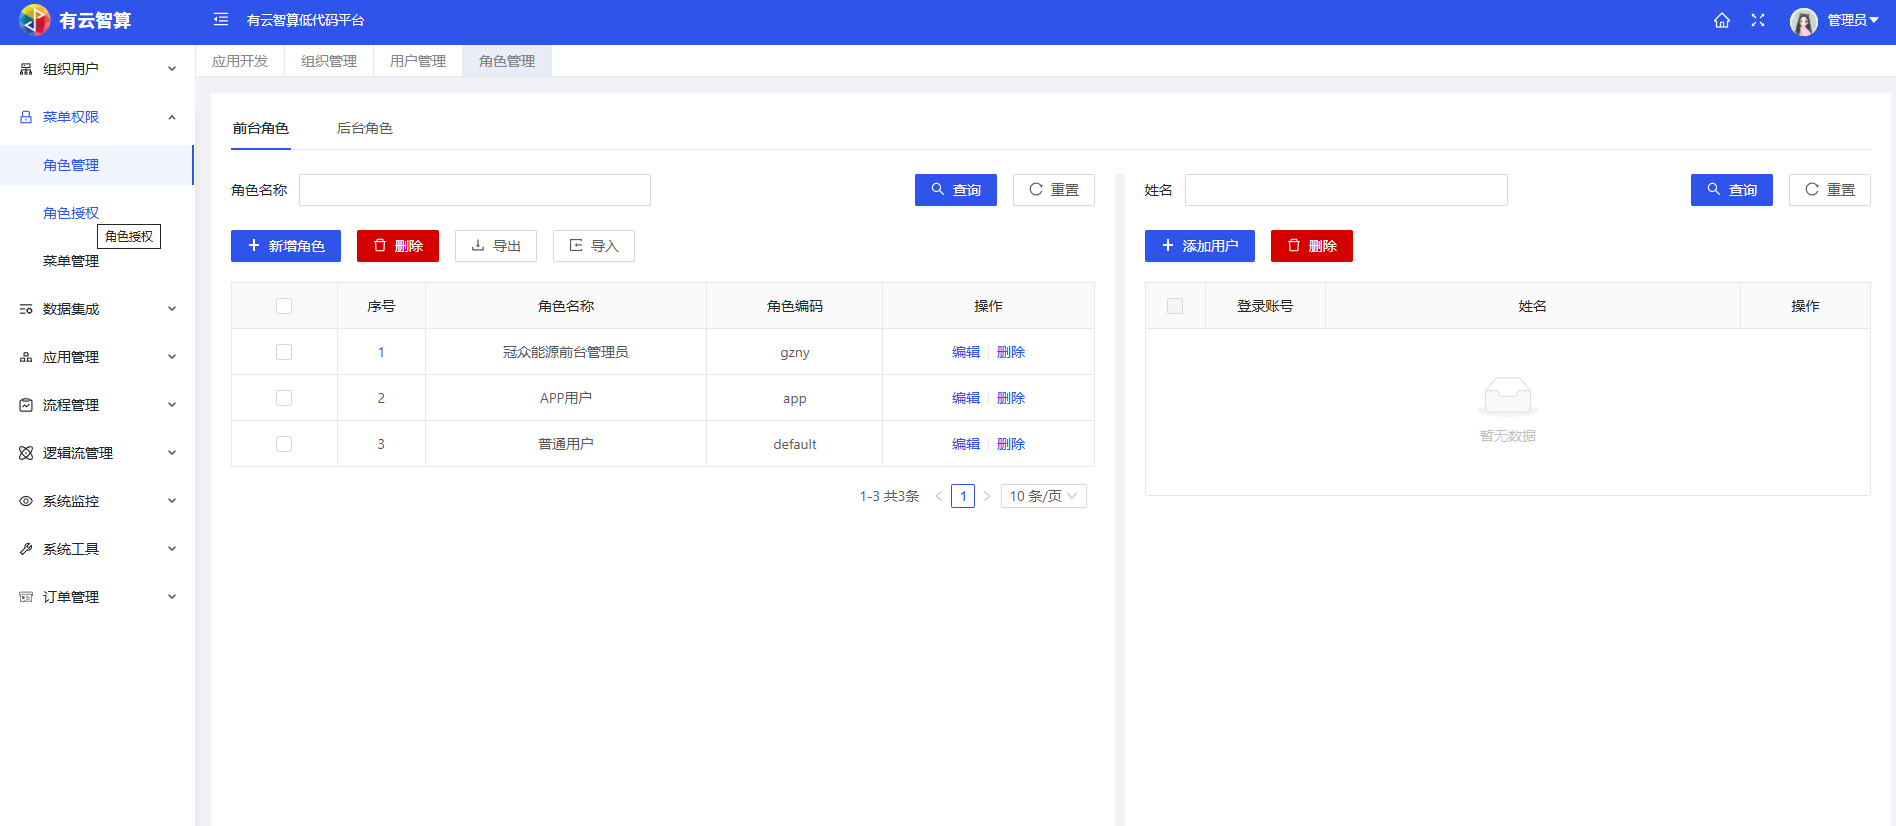Open the 10 条/页 page size dropdown
The height and width of the screenshot is (826, 1896).
tap(1043, 496)
